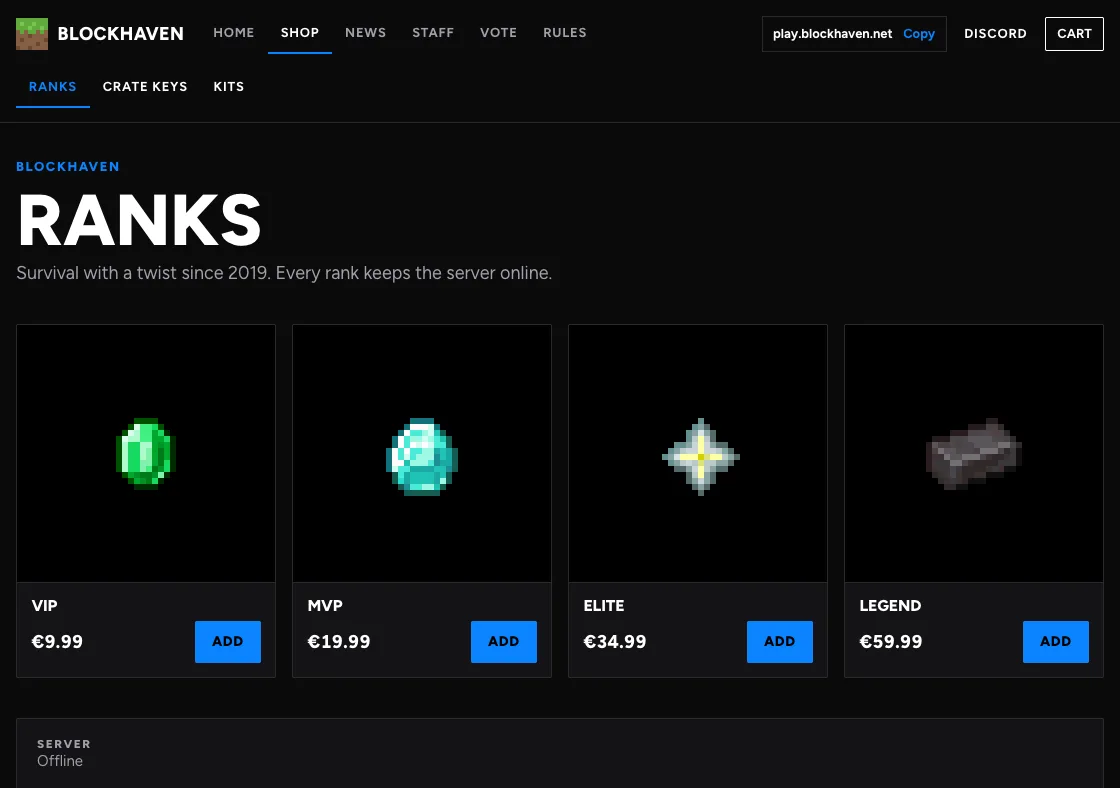Screen dimensions: 1120x788
Task: Click the ELITE rank title
Action: (x=604, y=606)
